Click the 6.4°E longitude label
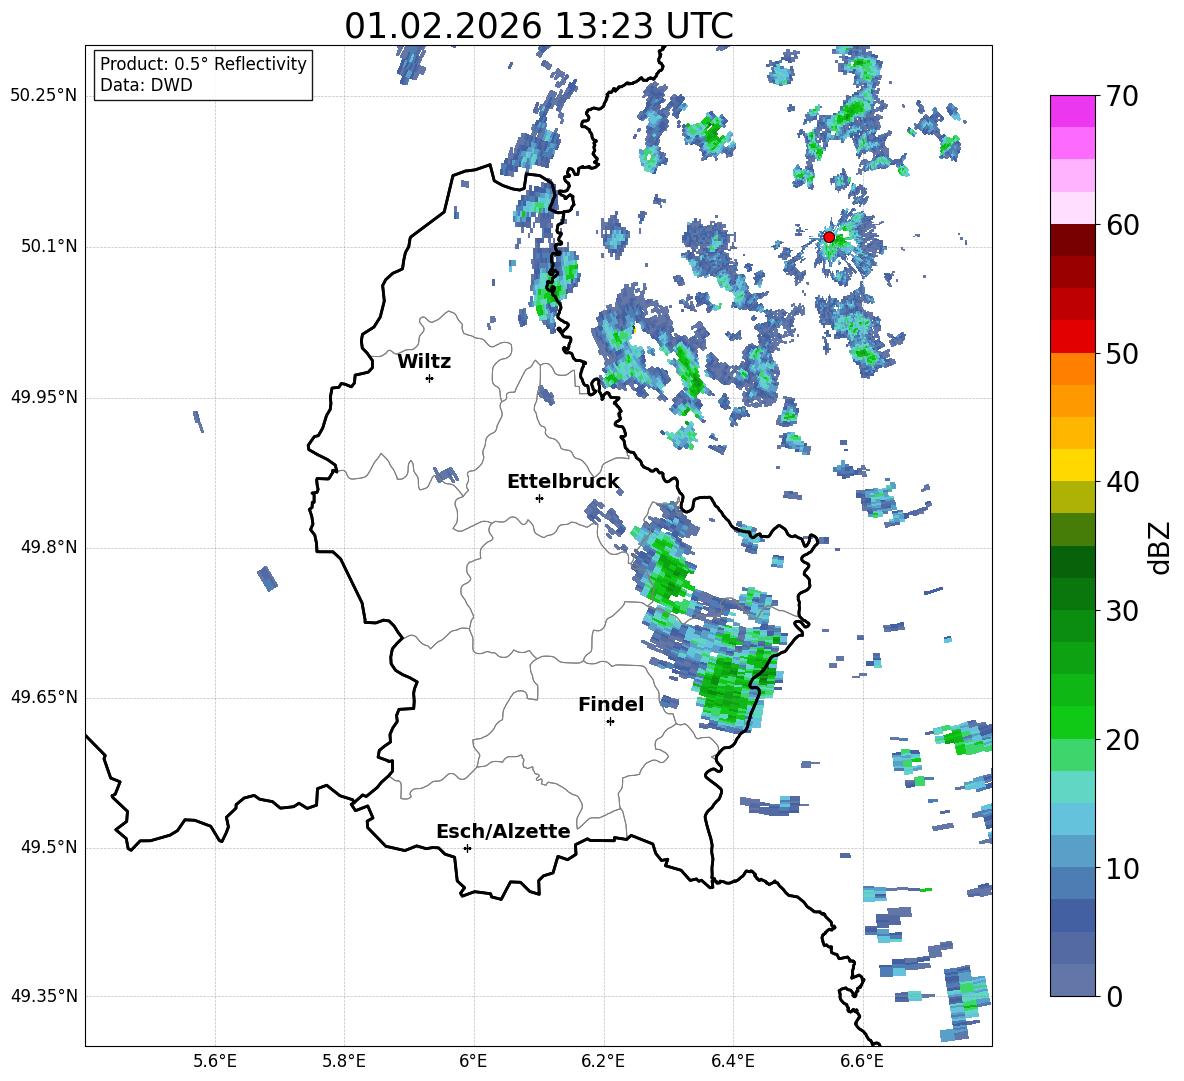The height and width of the screenshot is (1081, 1184). click(732, 1061)
